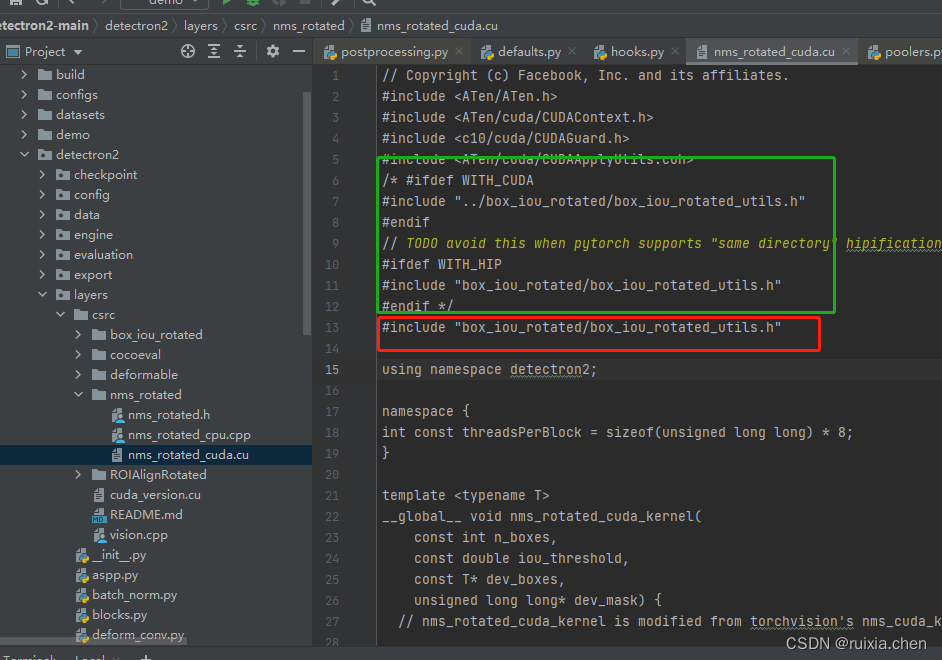Image resolution: width=942 pixels, height=660 pixels.
Task: Click csrc in the breadcrumb bar
Action: pos(245,26)
